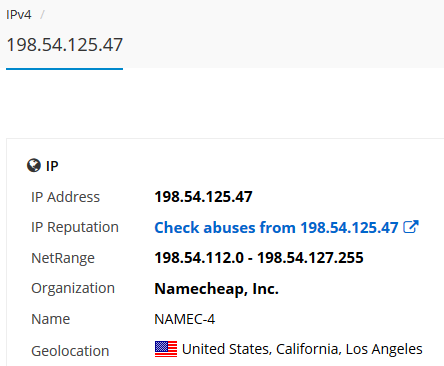
Task: Go to IPv4 breadcrumb
Action: pyautogui.click(x=19, y=15)
